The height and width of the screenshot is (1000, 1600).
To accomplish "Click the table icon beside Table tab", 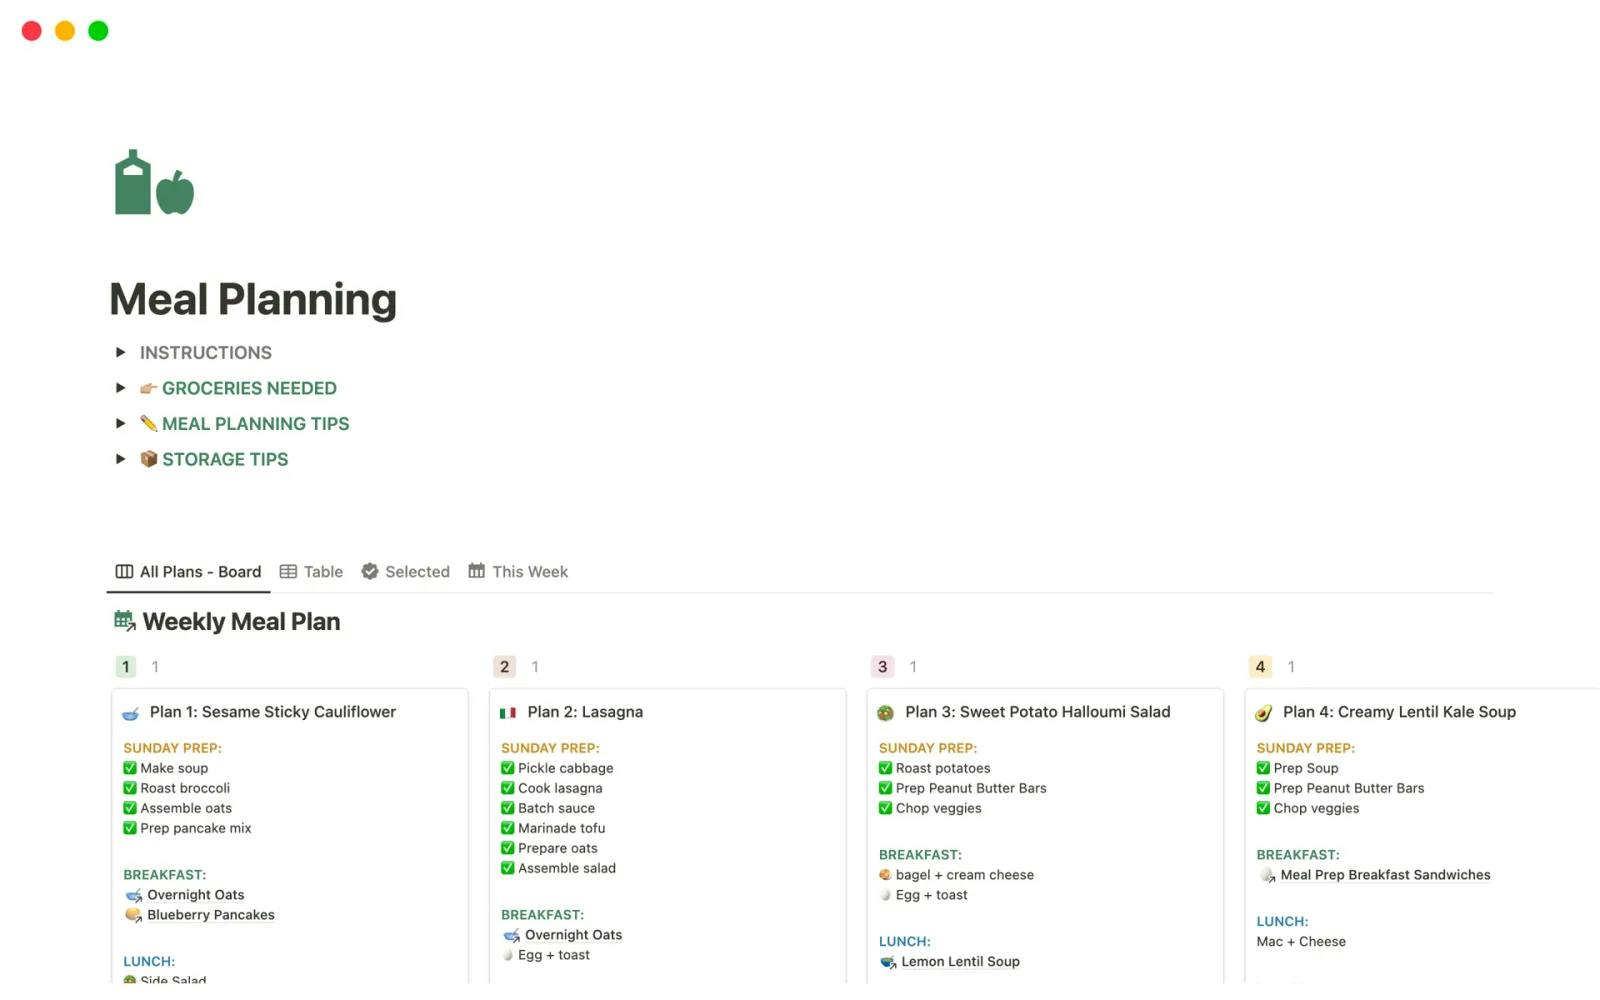I will tap(288, 572).
